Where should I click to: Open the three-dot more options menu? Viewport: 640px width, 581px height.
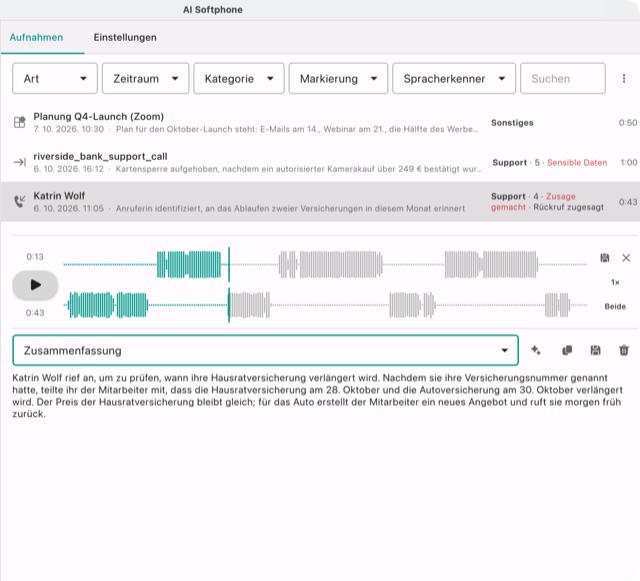(x=624, y=78)
